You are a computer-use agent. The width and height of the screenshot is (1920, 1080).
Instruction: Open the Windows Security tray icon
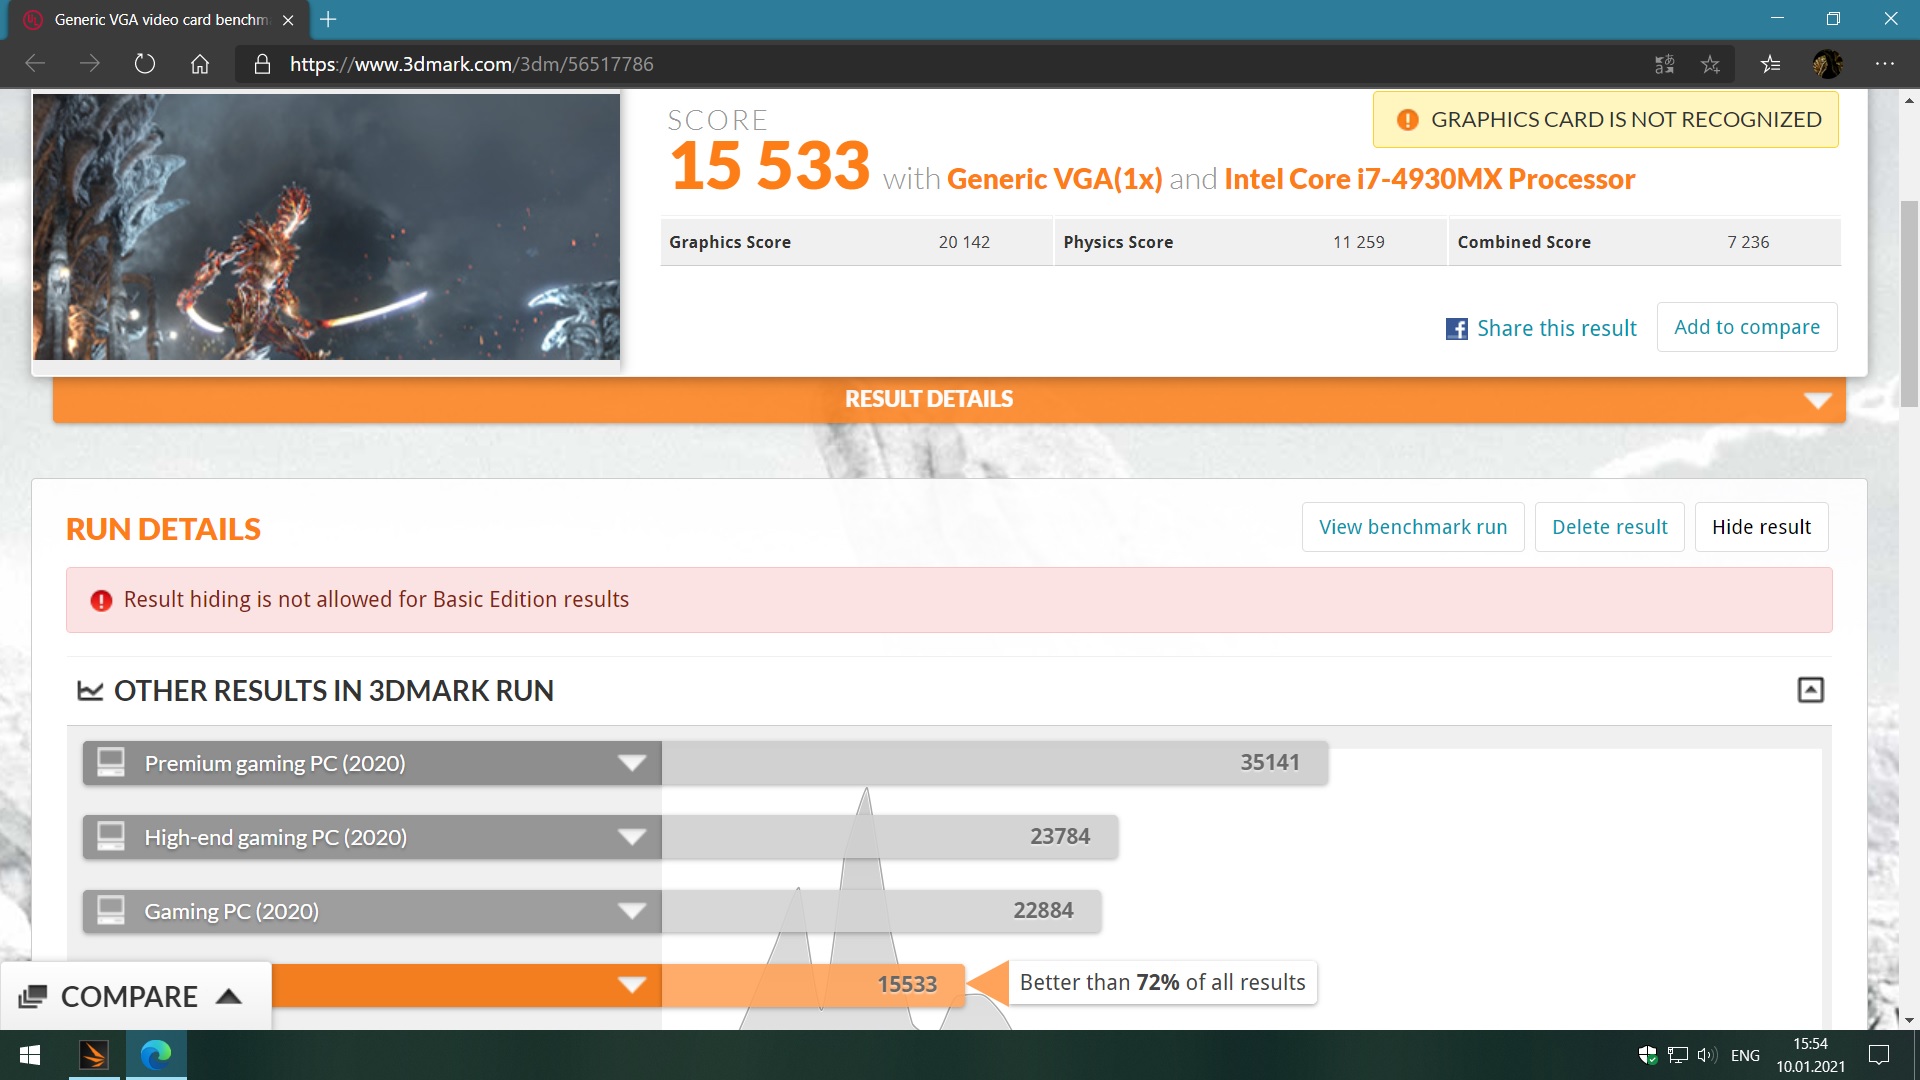pyautogui.click(x=1648, y=1055)
